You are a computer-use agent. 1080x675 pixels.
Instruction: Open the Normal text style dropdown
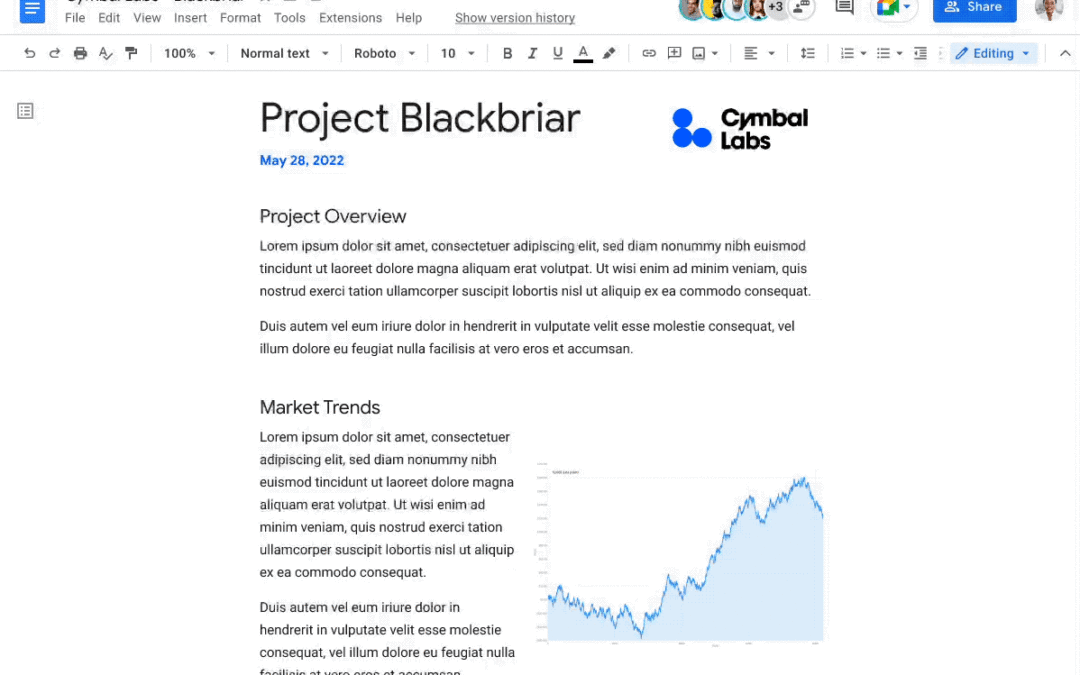click(x=284, y=53)
